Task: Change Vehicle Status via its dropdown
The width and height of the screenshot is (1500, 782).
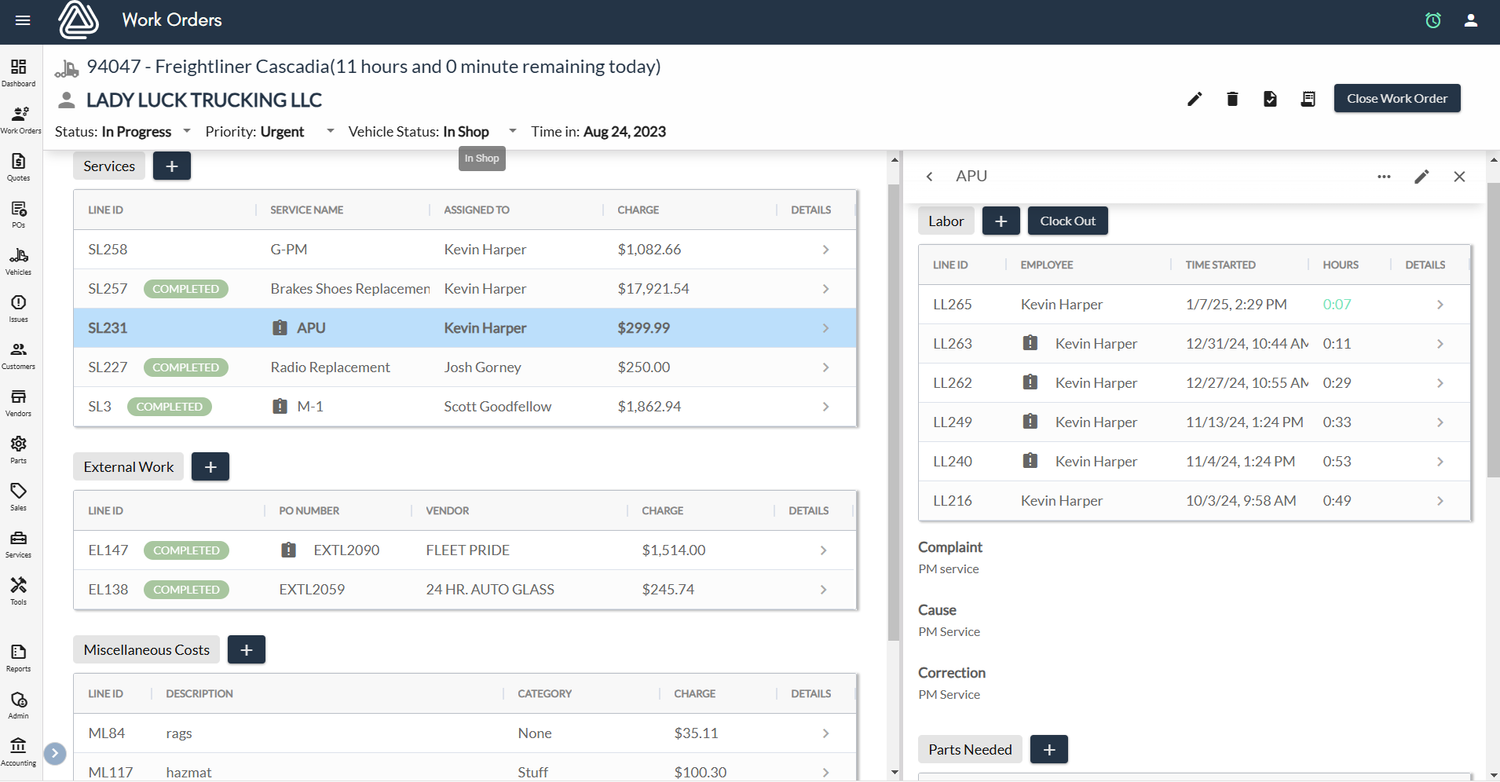Action: point(512,131)
